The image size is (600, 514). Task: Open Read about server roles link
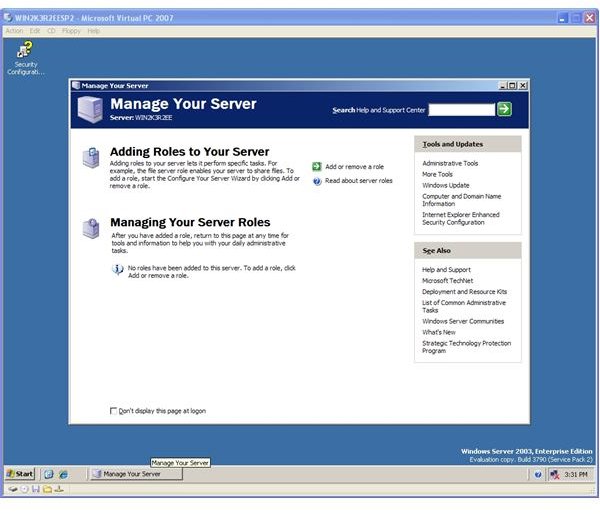coord(359,181)
